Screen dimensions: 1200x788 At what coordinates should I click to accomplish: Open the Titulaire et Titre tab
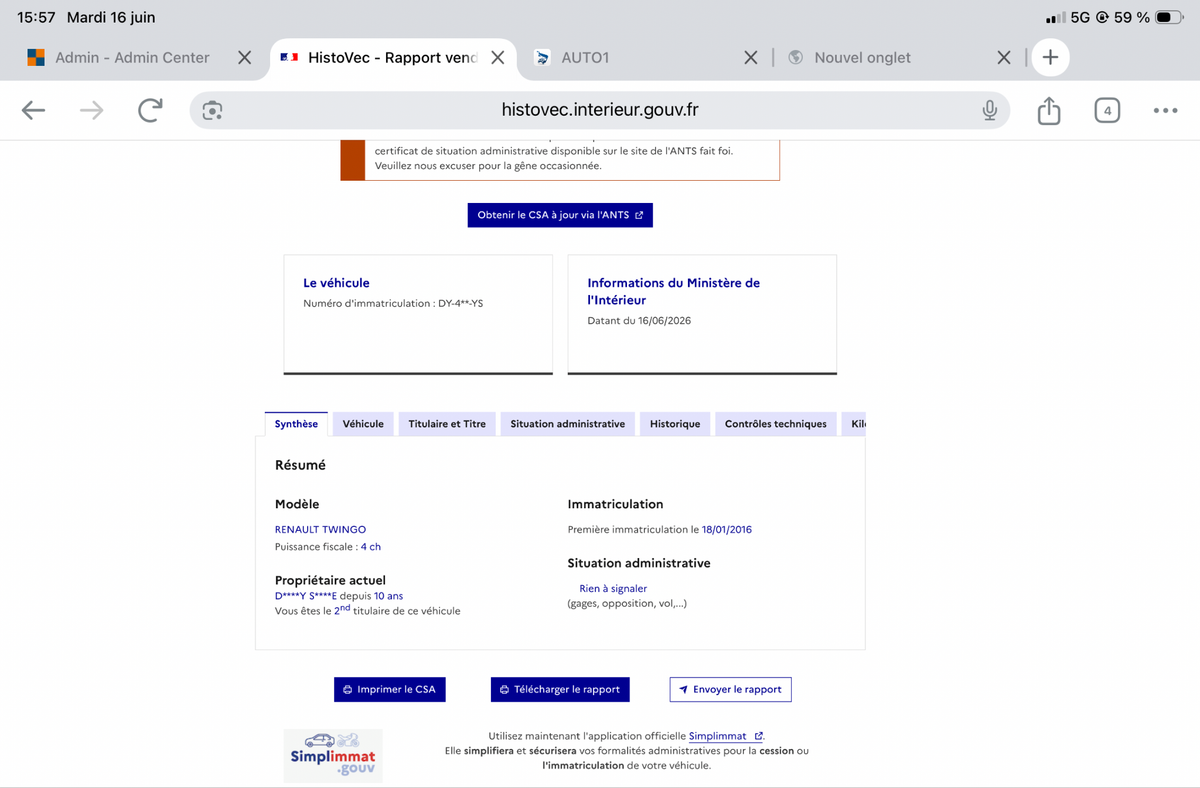point(447,424)
